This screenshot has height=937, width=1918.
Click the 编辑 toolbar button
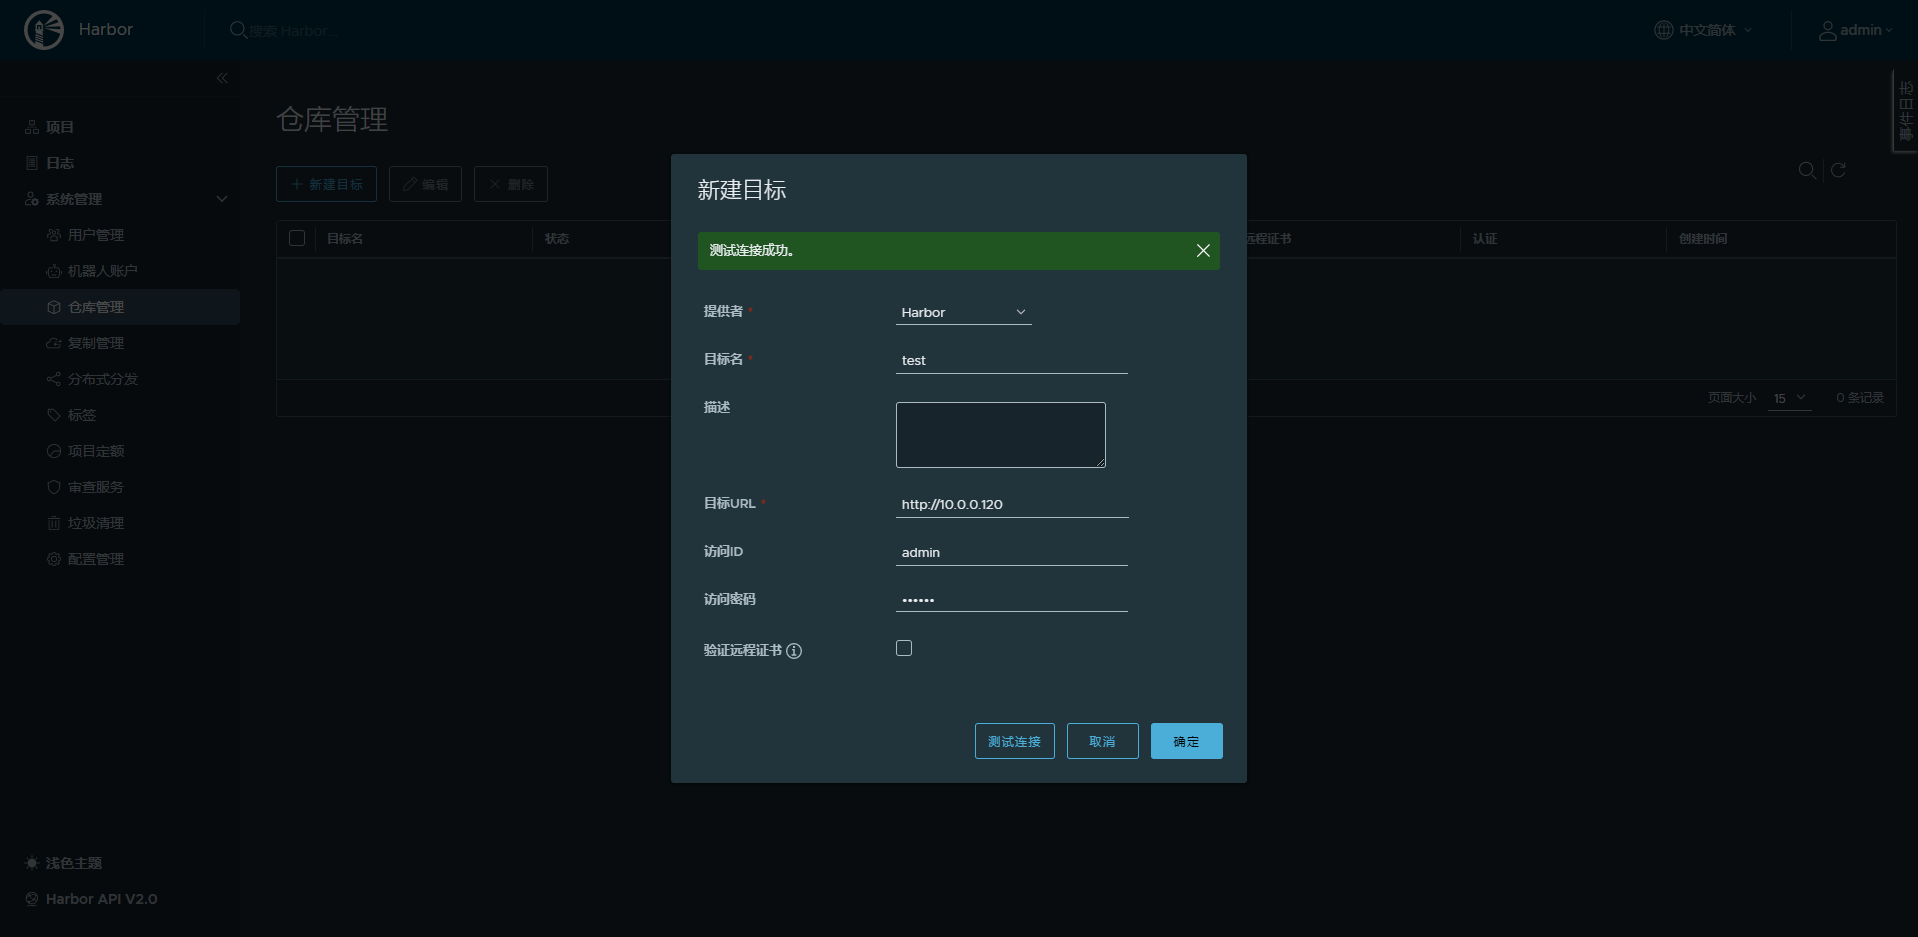click(425, 184)
